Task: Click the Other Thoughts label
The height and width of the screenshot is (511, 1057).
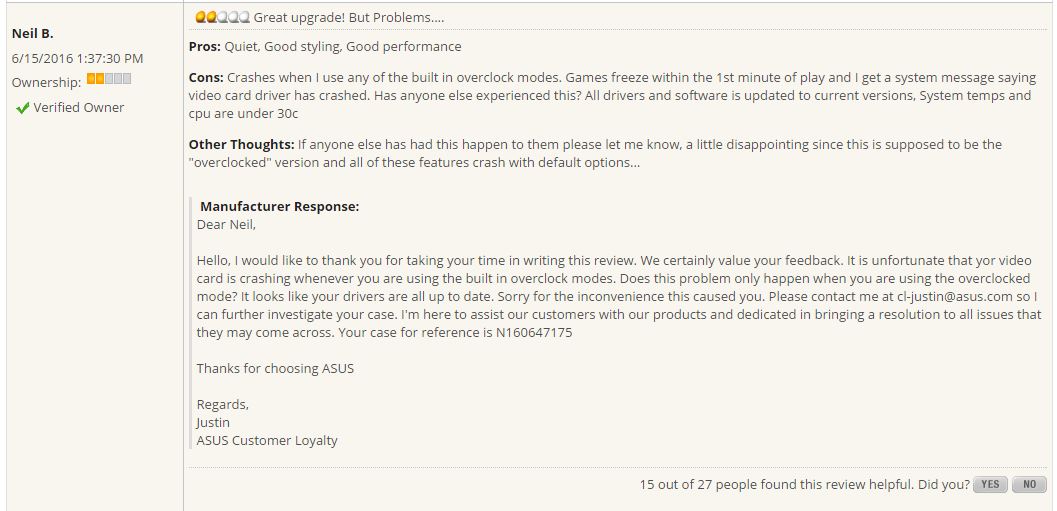Action: 241,144
